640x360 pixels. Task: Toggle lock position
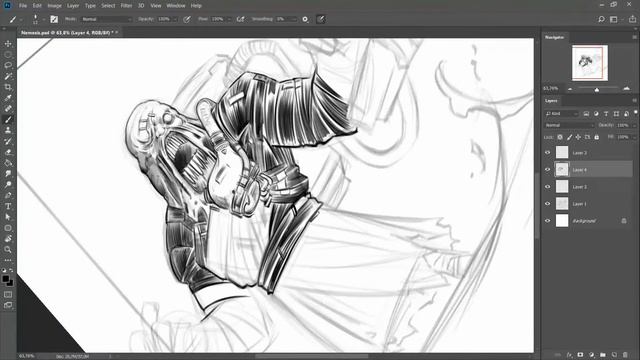[578, 137]
